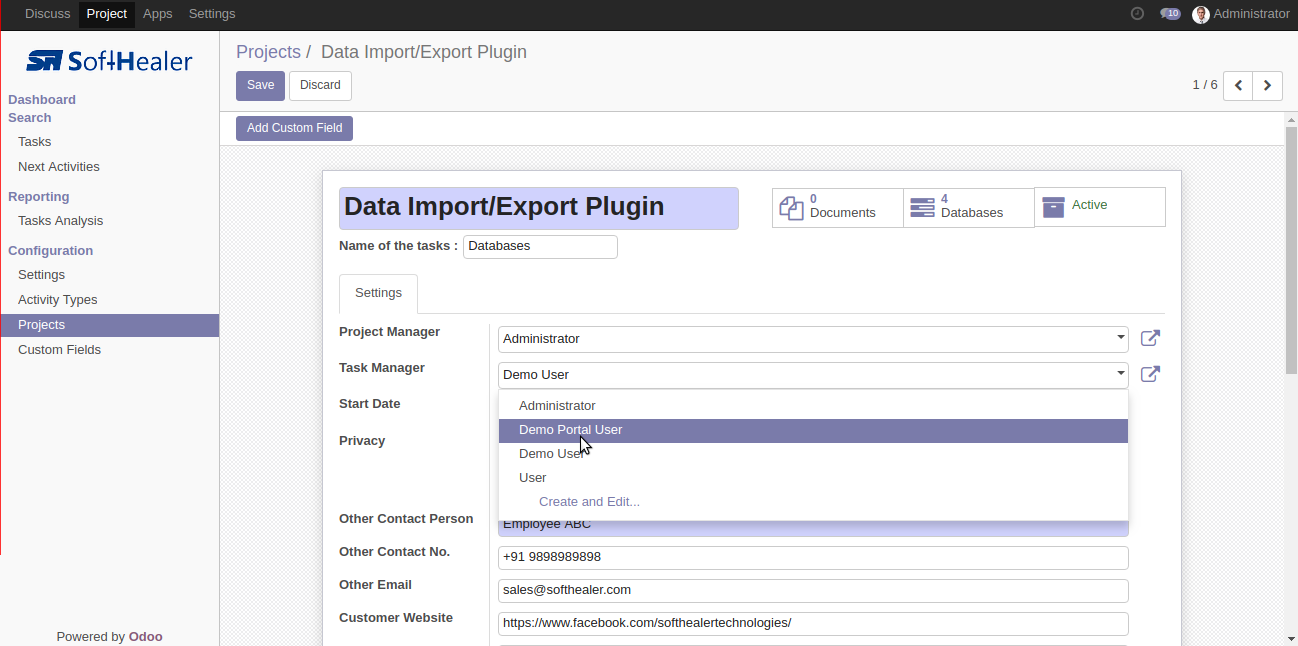
Task: Switch to the Settings form tab
Action: click(379, 293)
